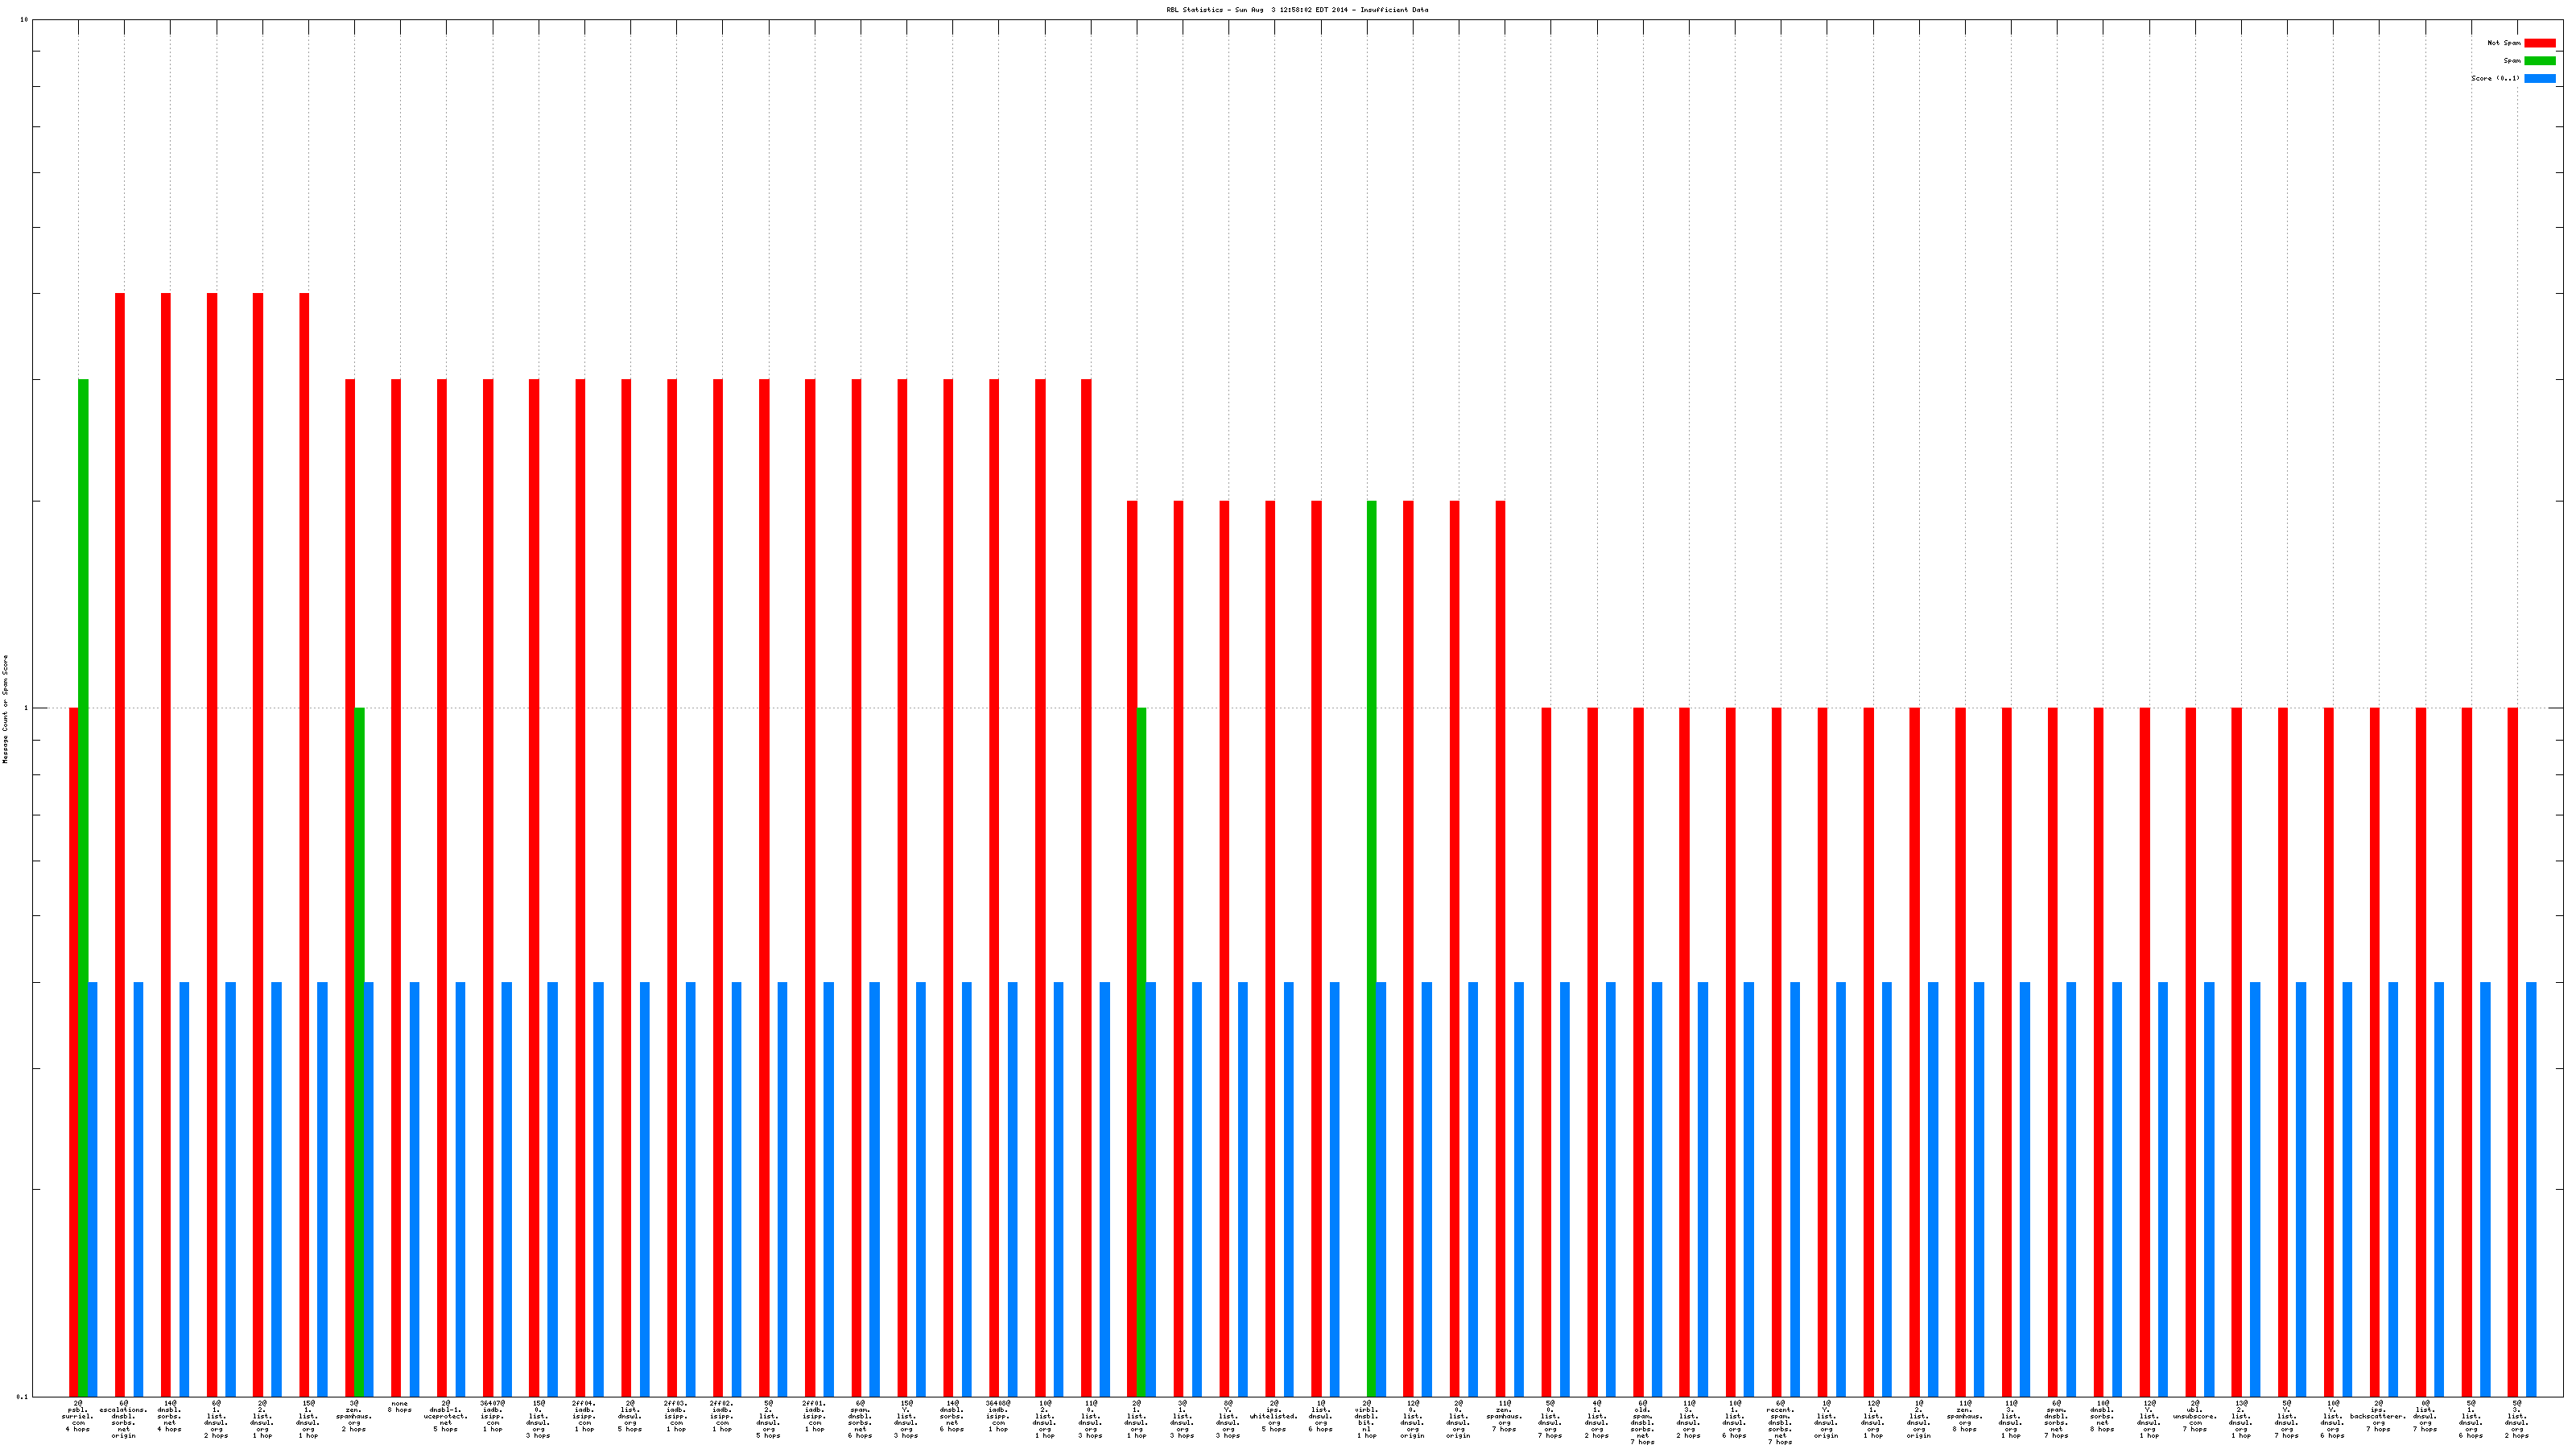Click the recent.spam.dnsbl.sorbs.net axis label

tap(1780, 1422)
